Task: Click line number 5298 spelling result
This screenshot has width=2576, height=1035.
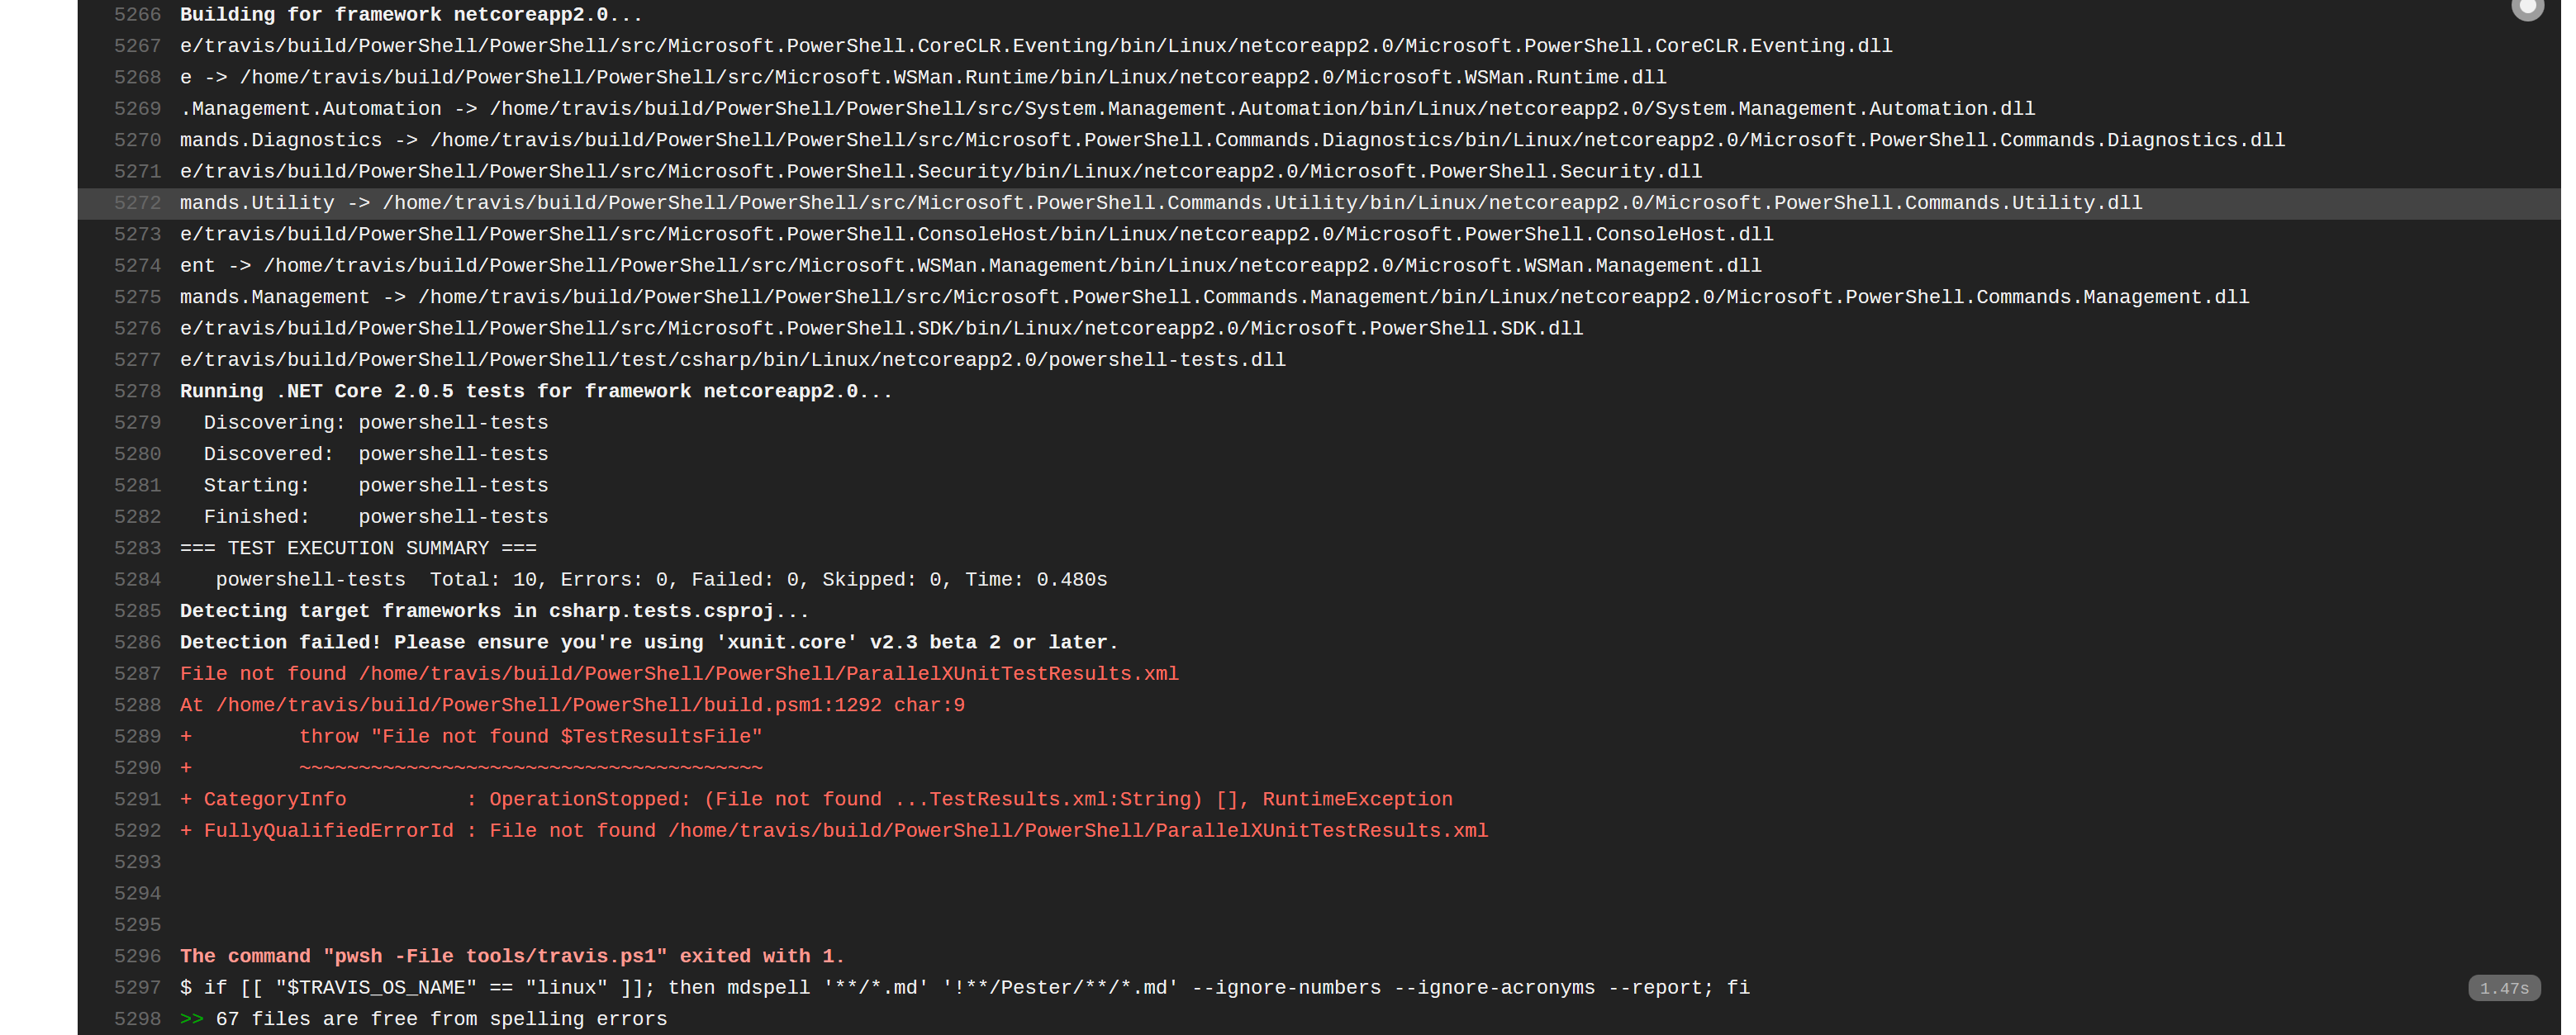Action: click(137, 1019)
